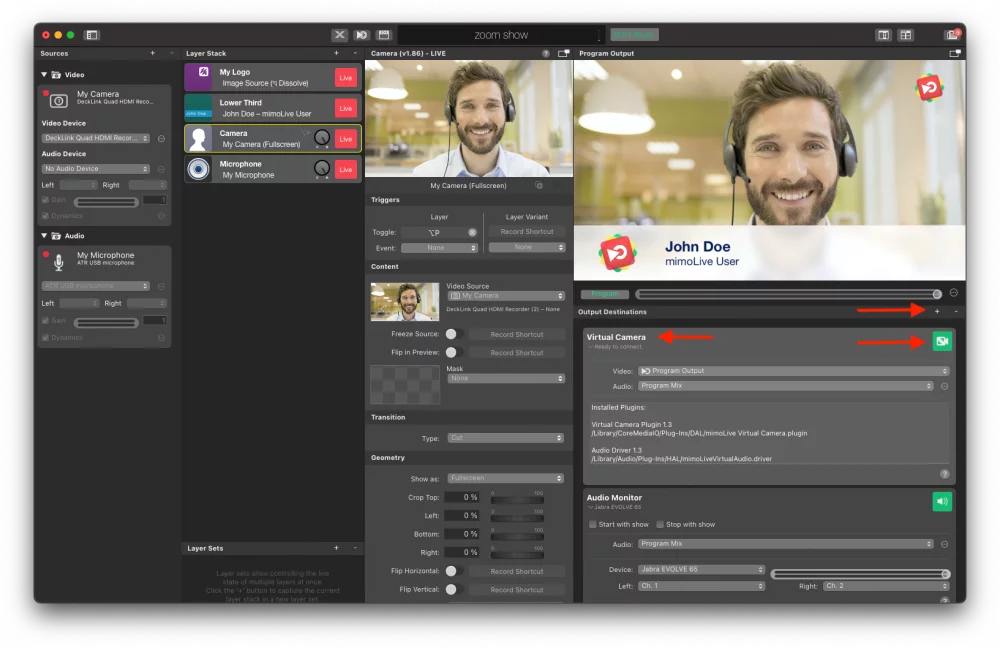The image size is (1000, 648).
Task: Add a layer set with plus button
Action: click(x=336, y=549)
